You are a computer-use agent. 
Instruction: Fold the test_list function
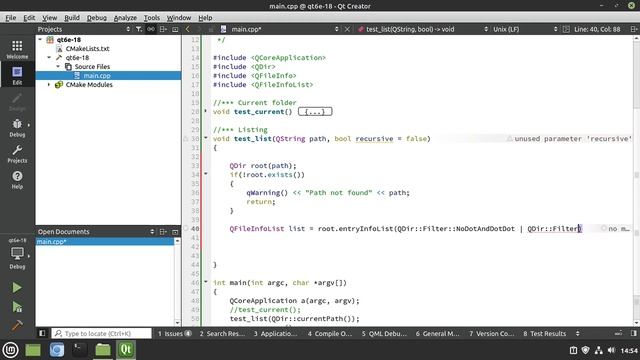206,138
